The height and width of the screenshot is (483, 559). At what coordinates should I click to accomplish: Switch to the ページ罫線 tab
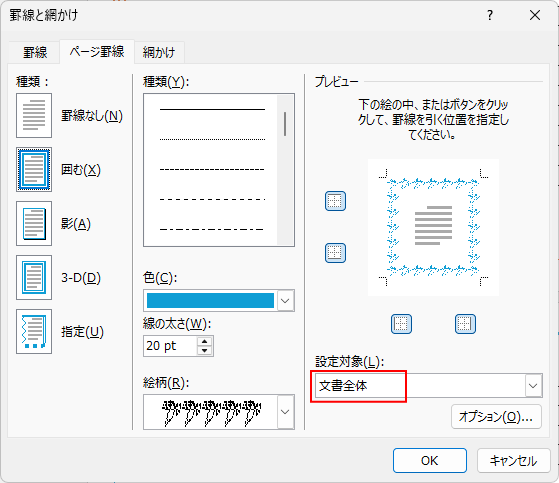click(97, 52)
